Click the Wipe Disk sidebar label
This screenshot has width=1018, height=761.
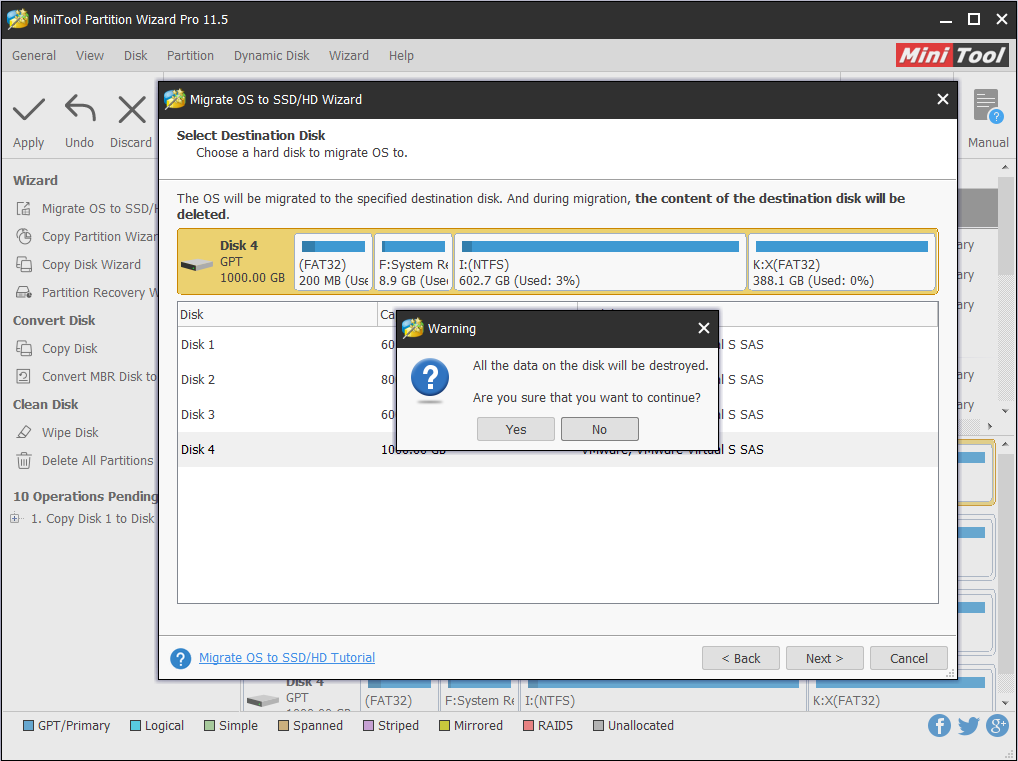click(70, 432)
